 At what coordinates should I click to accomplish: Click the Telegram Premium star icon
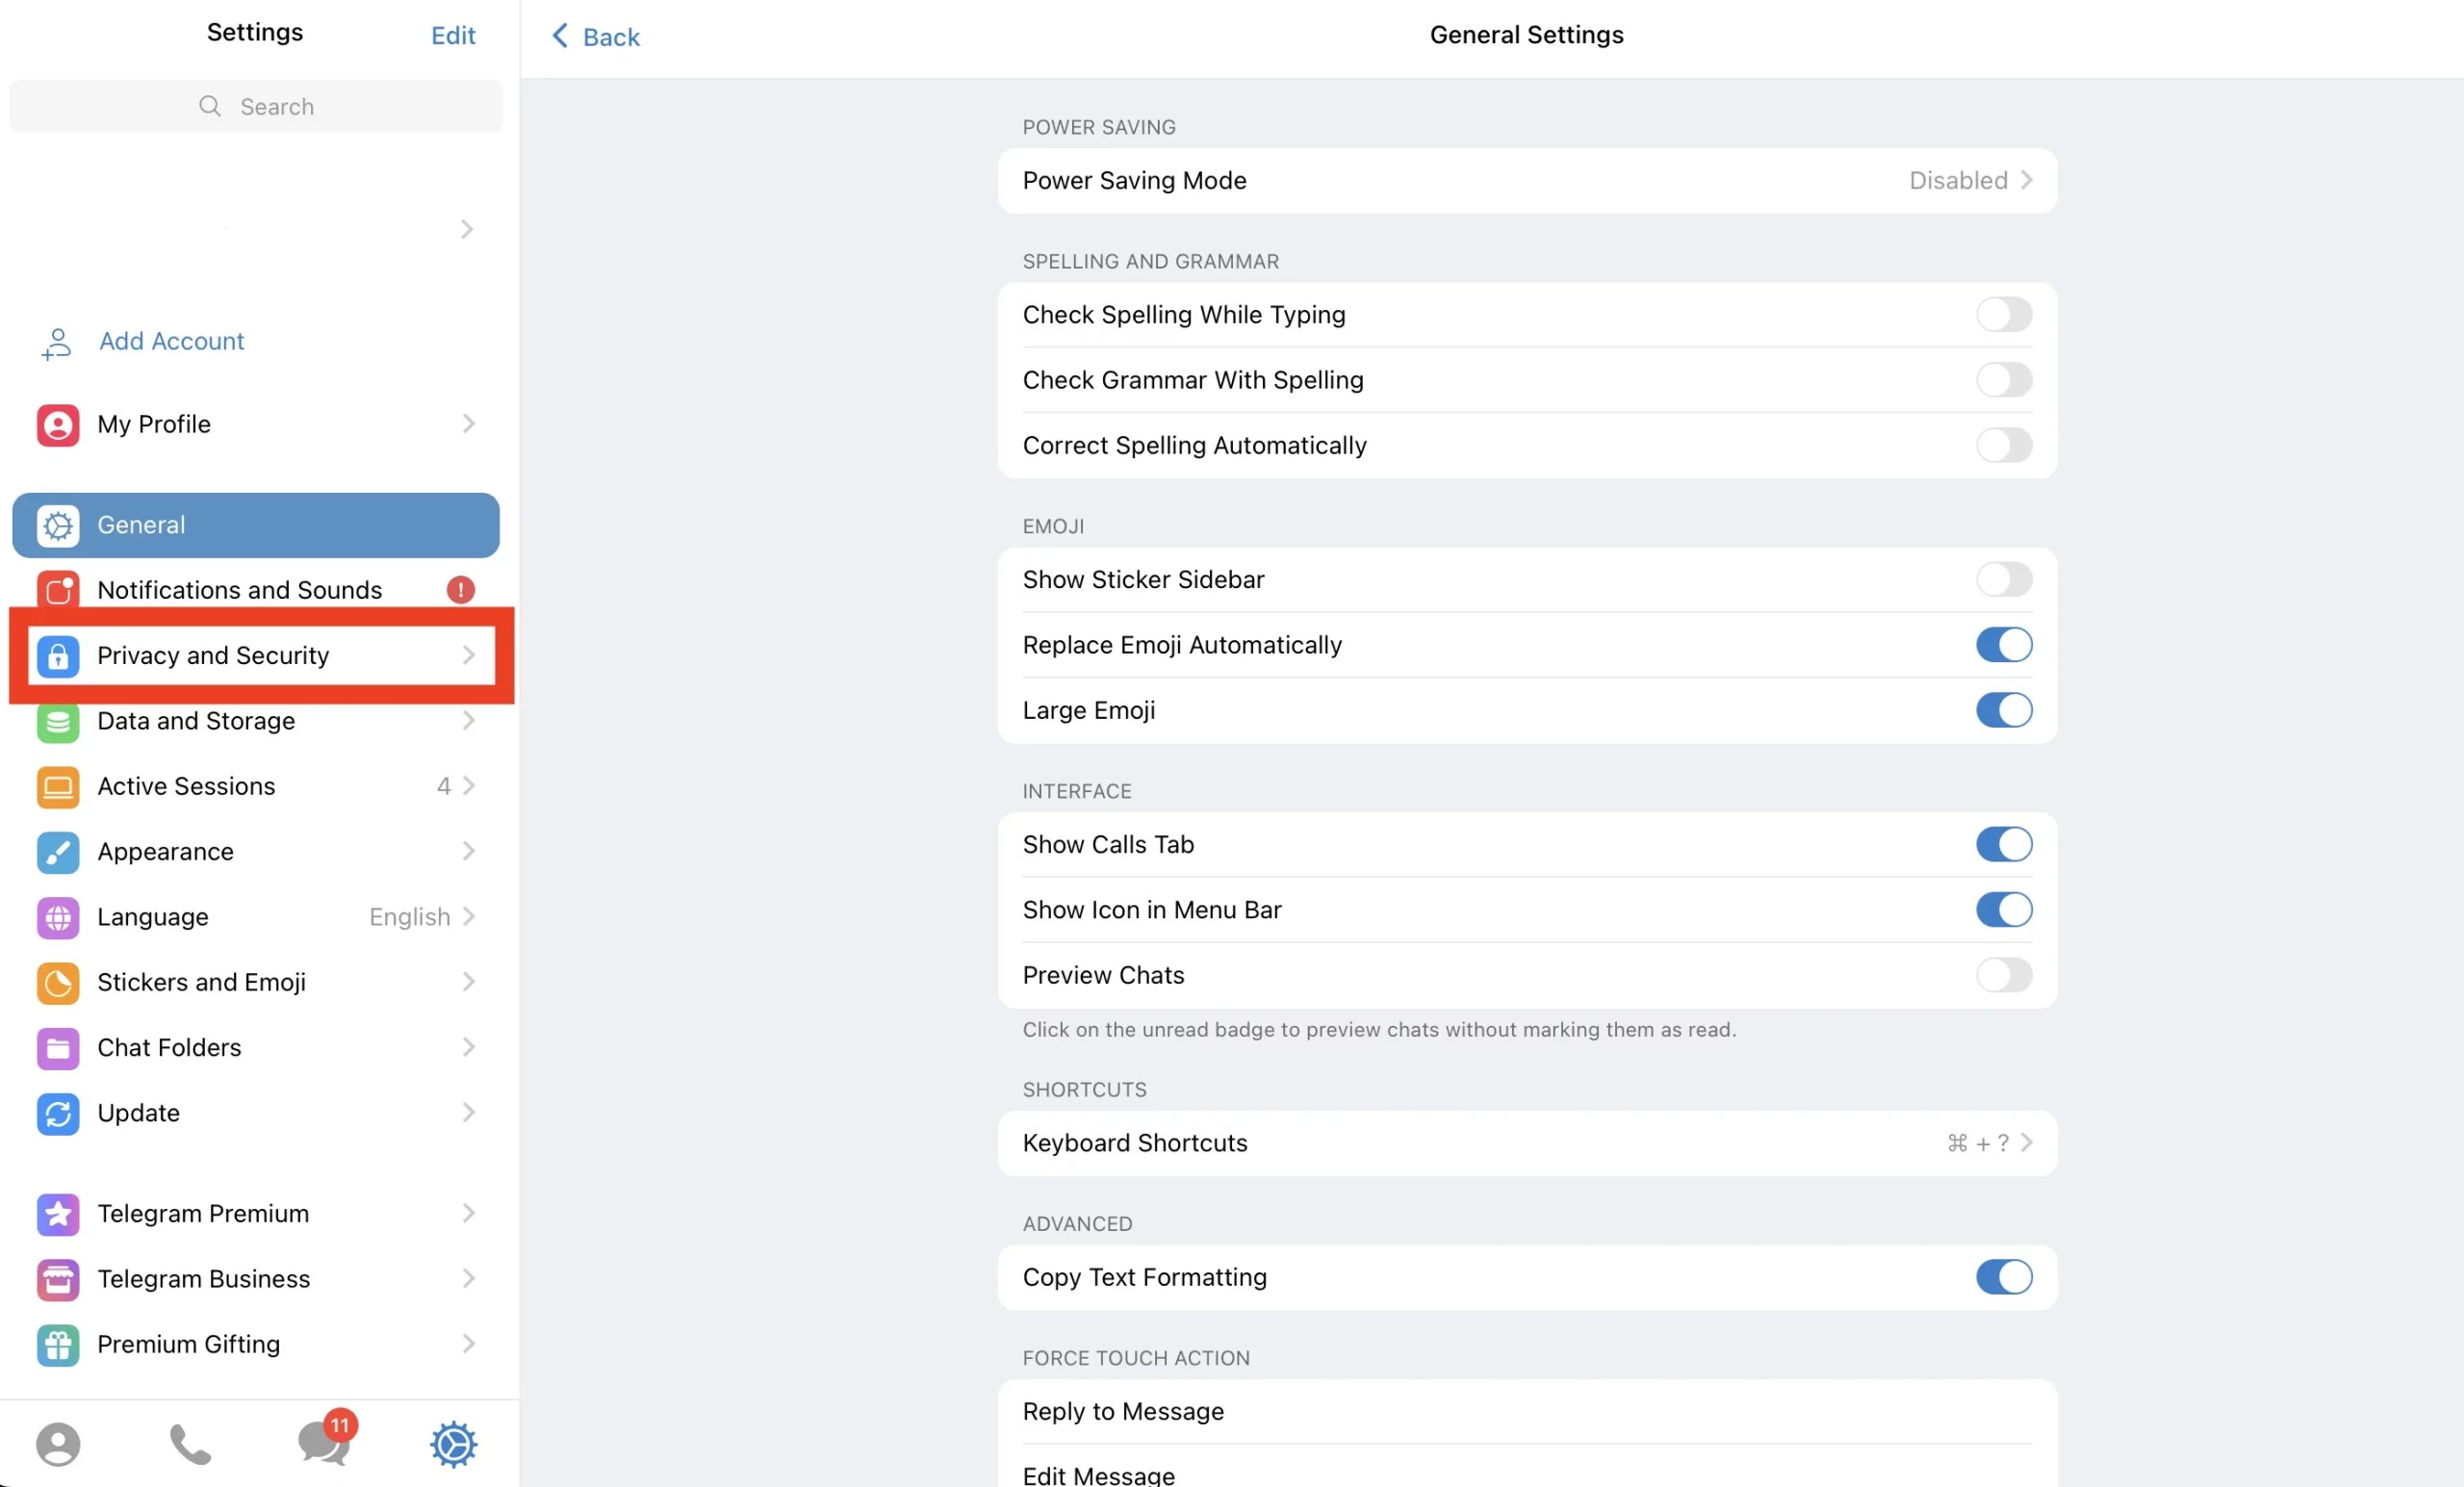pos(58,1213)
